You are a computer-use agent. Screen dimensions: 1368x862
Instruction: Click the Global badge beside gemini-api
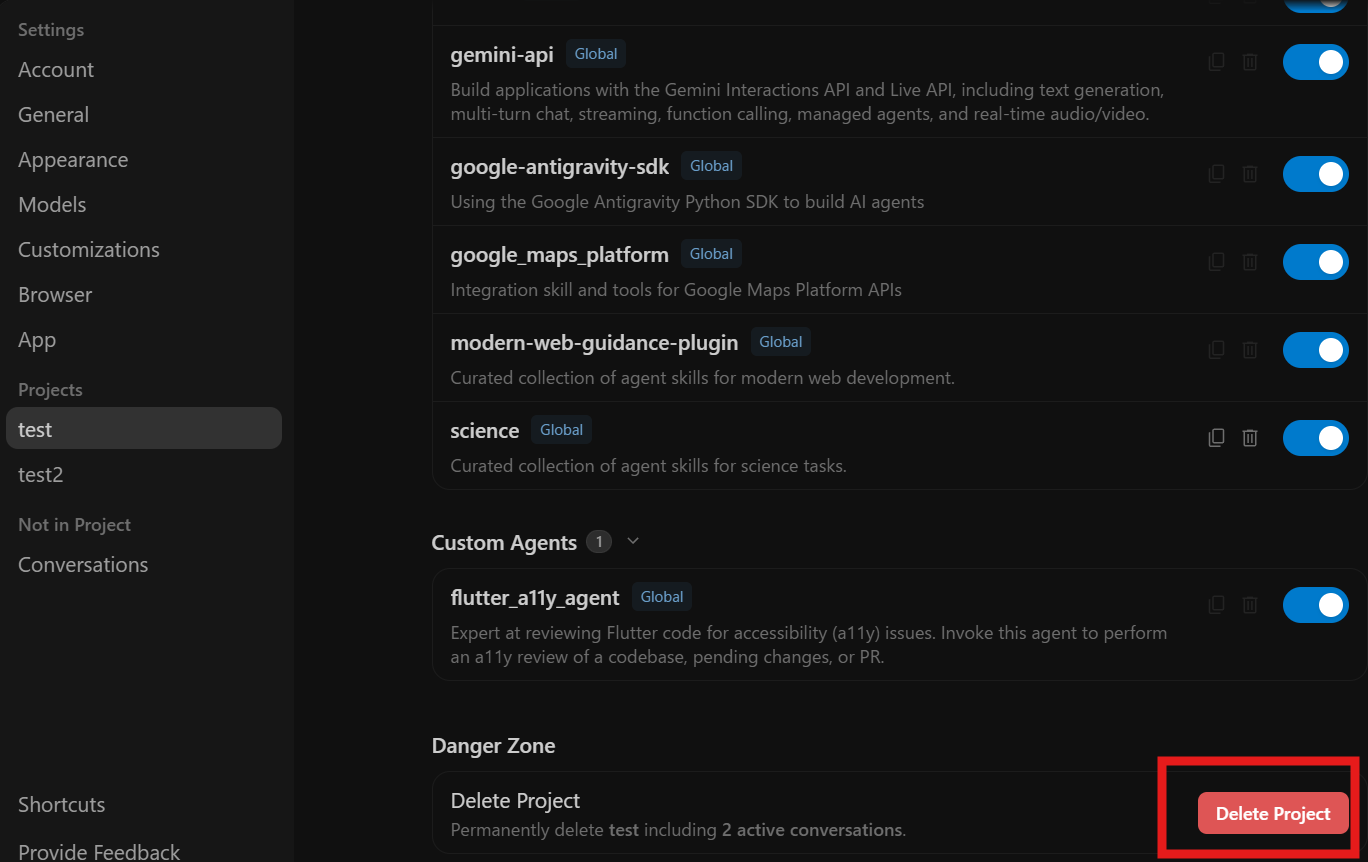pos(596,54)
